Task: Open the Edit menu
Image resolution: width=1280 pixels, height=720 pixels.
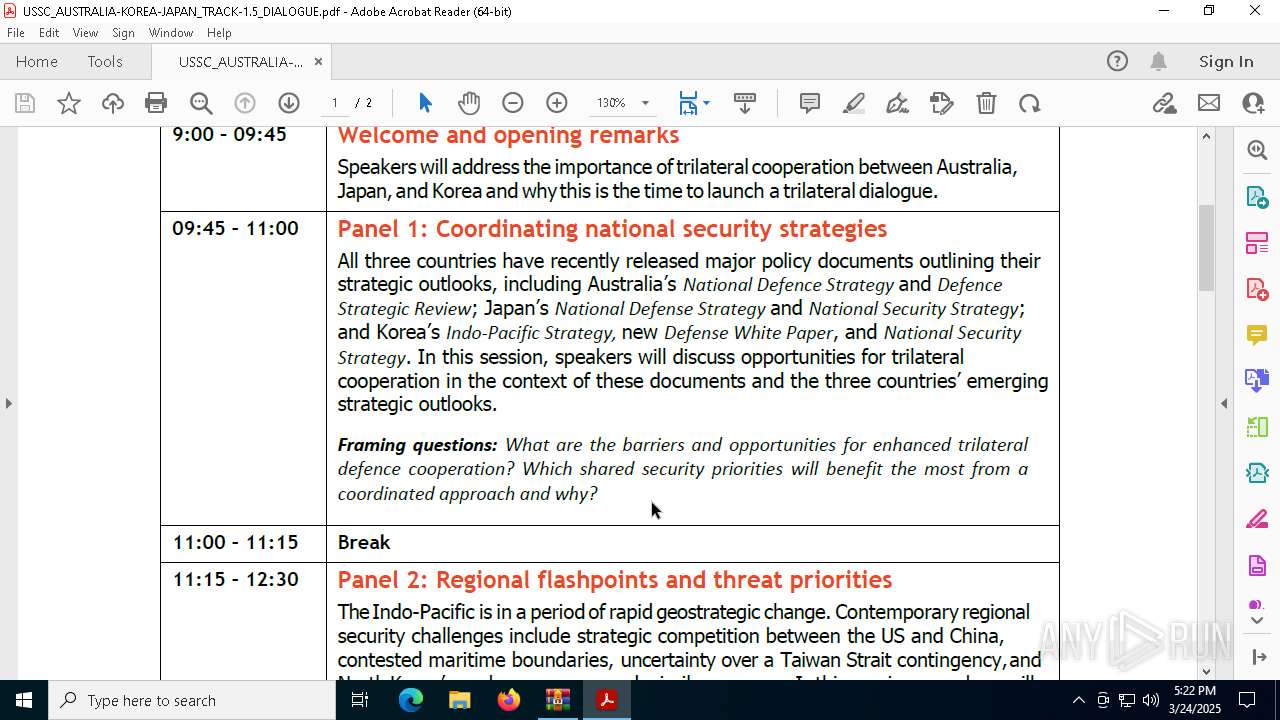Action: [x=49, y=33]
